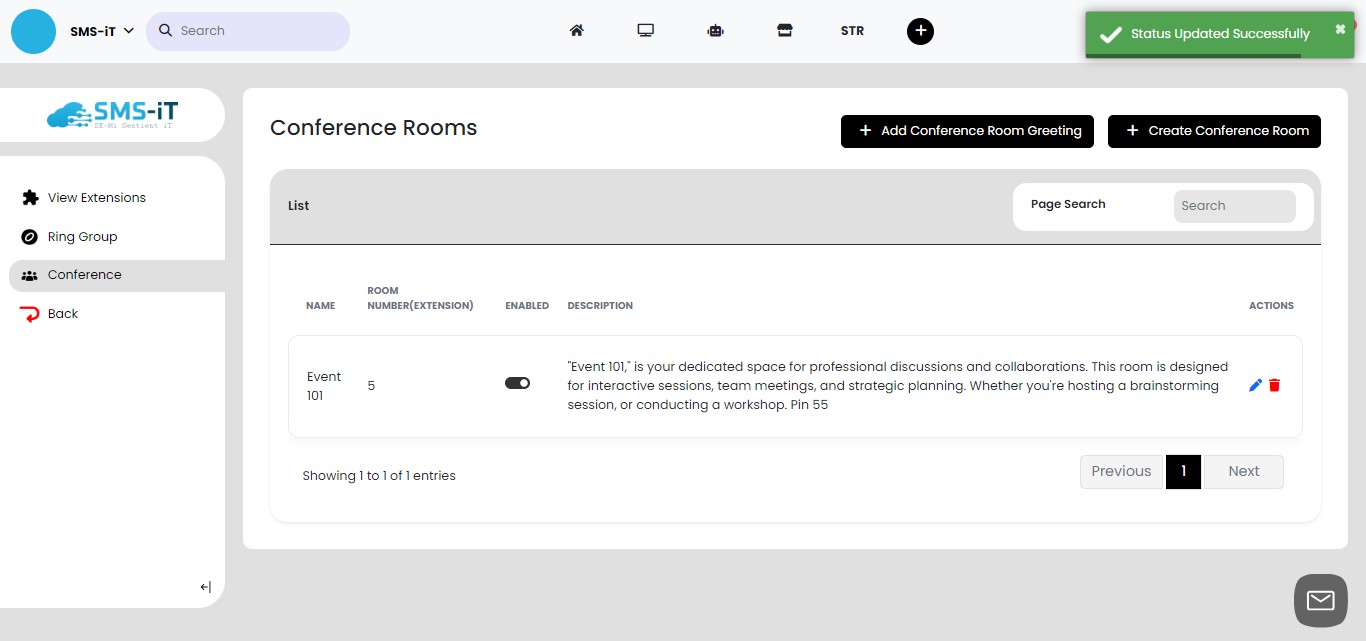Image resolution: width=1366 pixels, height=641 pixels.
Task: Collapse the sidebar with the arrow control
Action: pyautogui.click(x=204, y=587)
